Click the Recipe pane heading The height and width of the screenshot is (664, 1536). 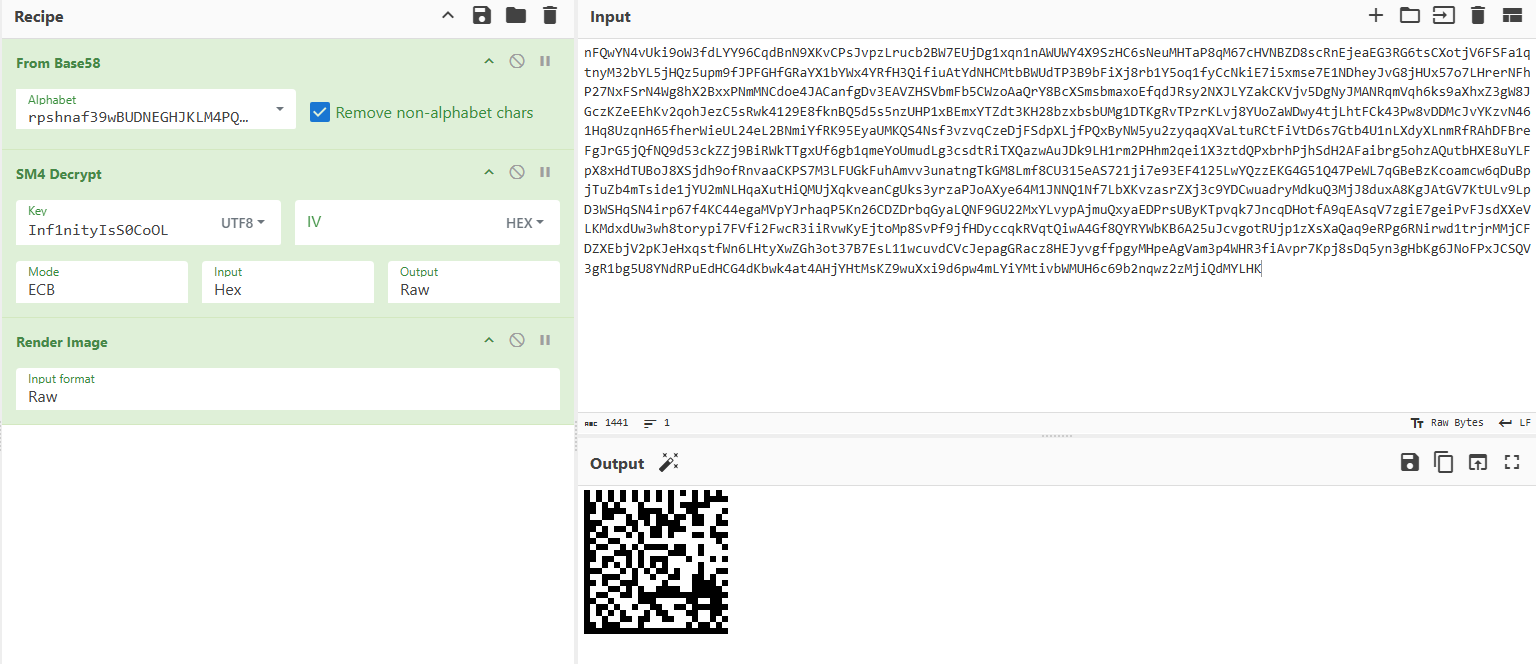pyautogui.click(x=39, y=17)
